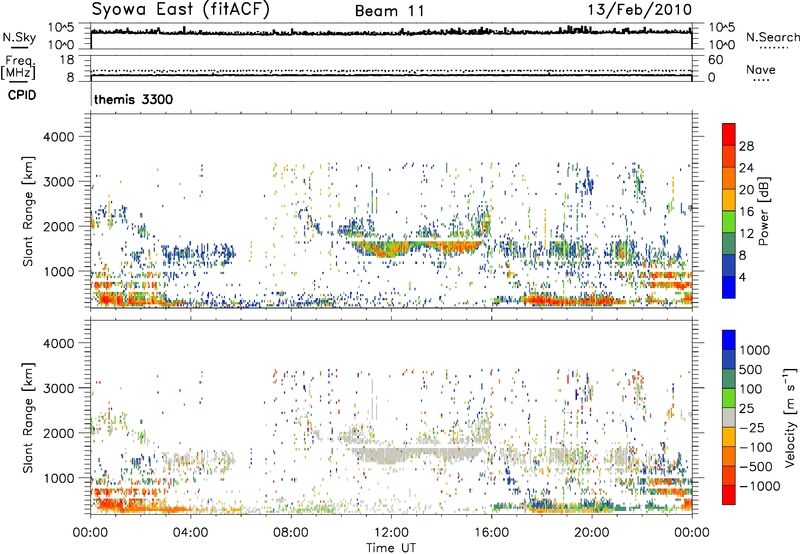This screenshot has height=554, width=800.
Task: Click the '20:00' time axis tick label
Action: click(x=592, y=533)
